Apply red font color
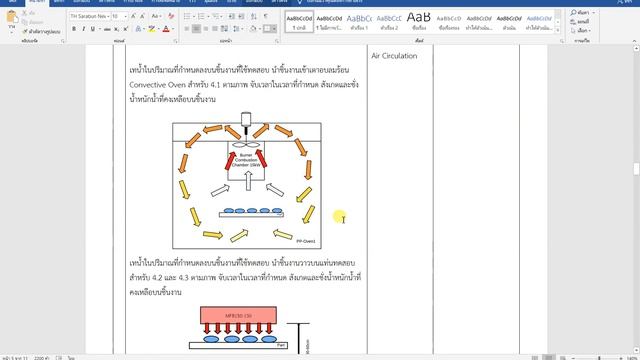 click(166, 29)
